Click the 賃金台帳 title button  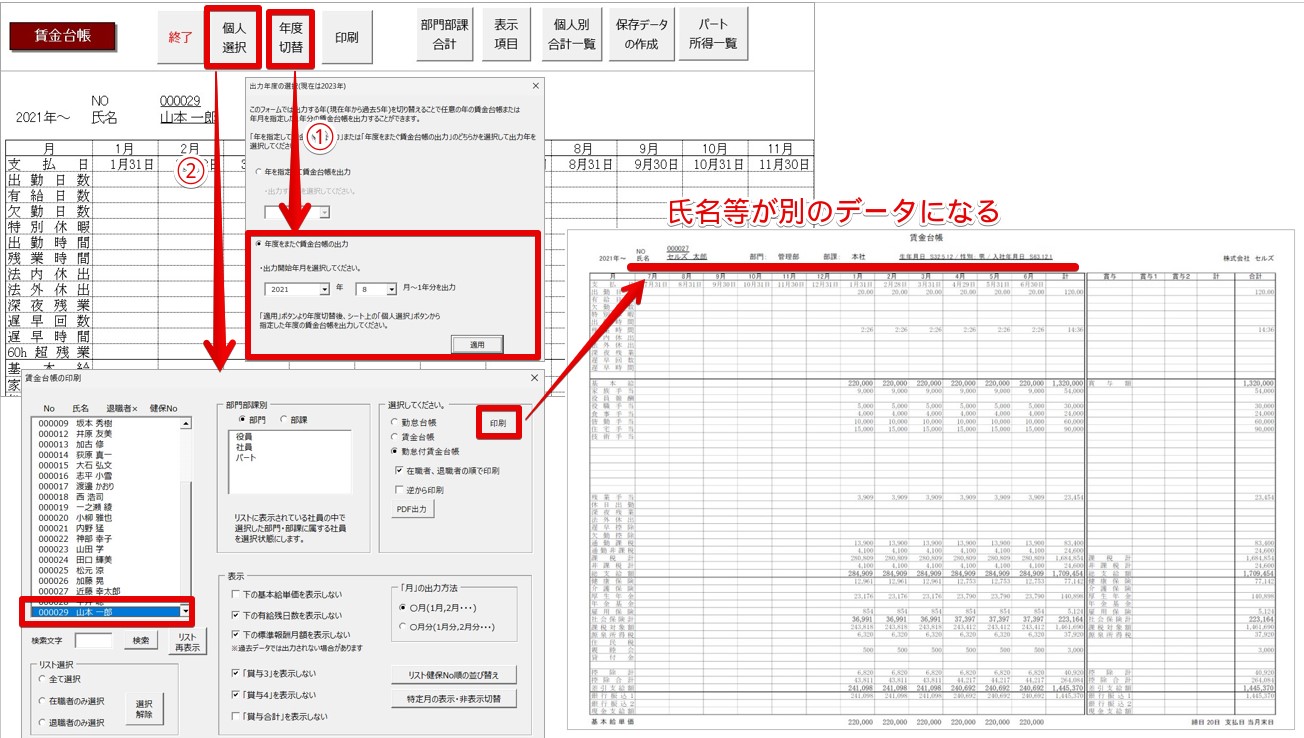63,35
